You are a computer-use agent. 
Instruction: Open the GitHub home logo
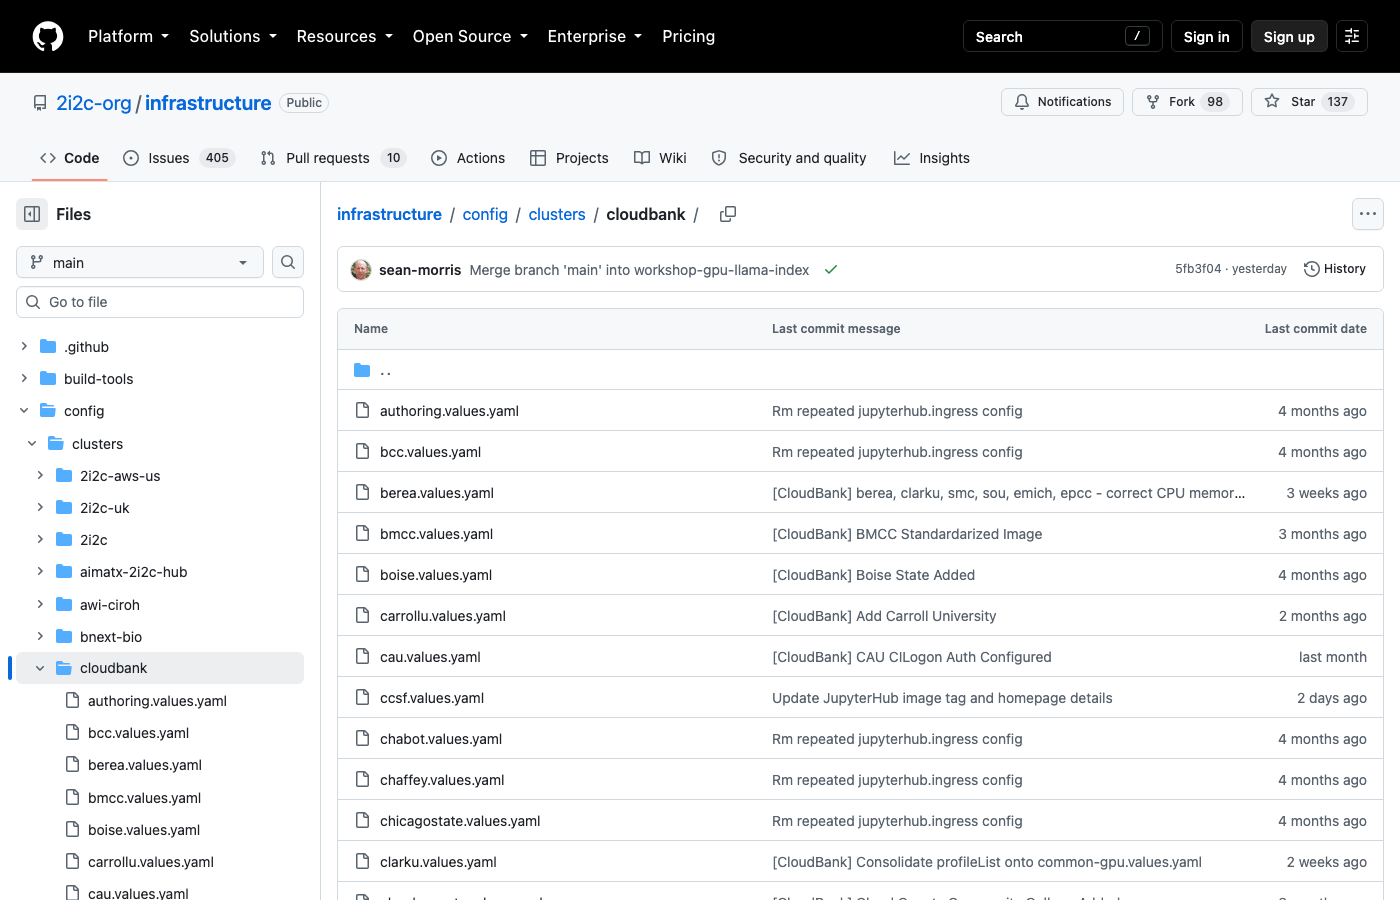point(48,37)
